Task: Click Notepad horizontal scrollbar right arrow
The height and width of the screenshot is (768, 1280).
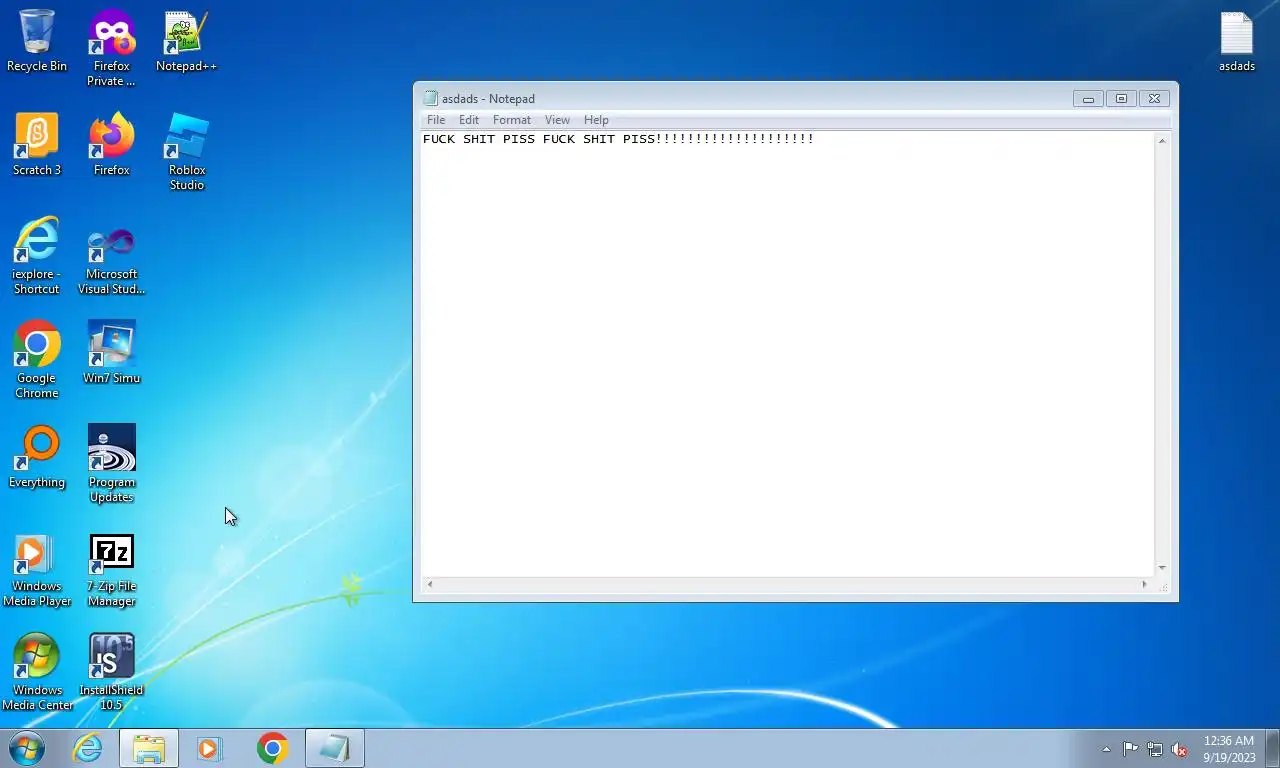Action: (1145, 584)
